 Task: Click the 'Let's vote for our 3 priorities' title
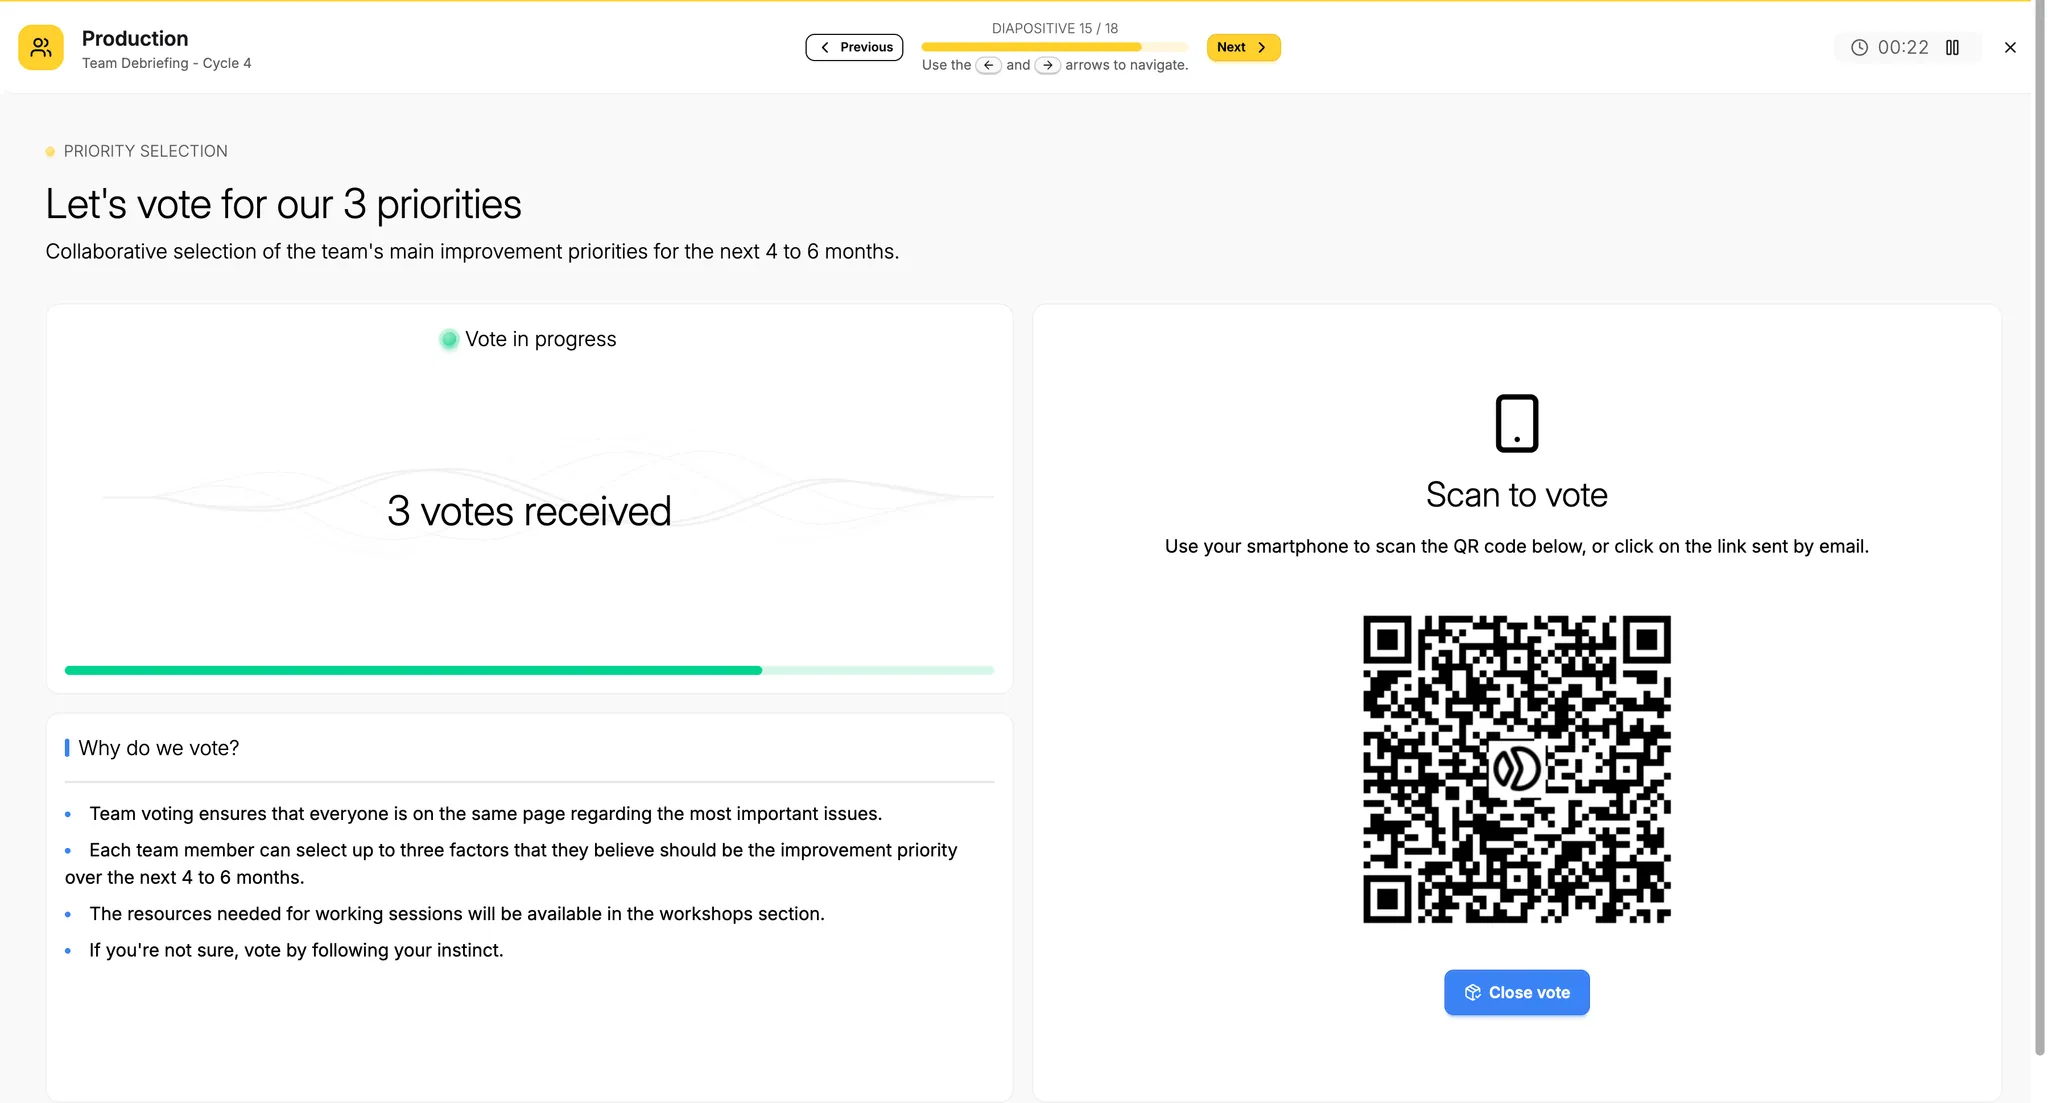click(283, 204)
